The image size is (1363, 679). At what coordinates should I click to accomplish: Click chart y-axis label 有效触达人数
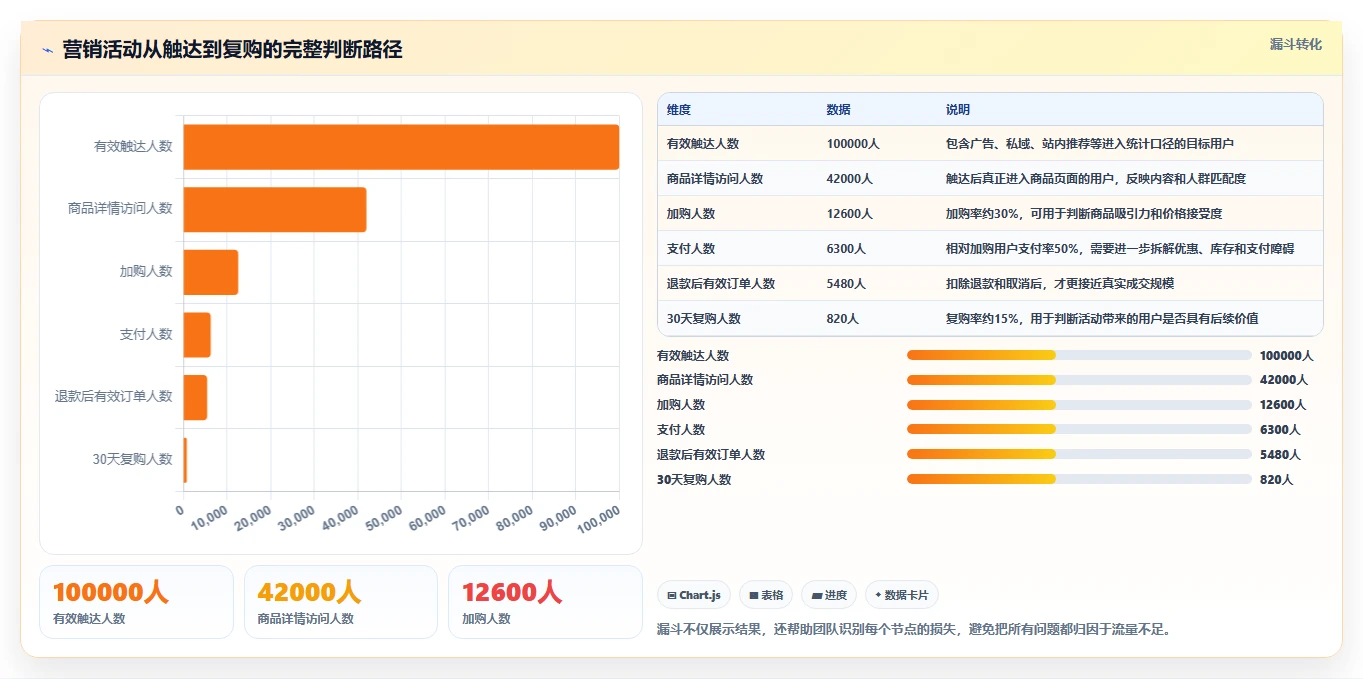pyautogui.click(x=133, y=146)
